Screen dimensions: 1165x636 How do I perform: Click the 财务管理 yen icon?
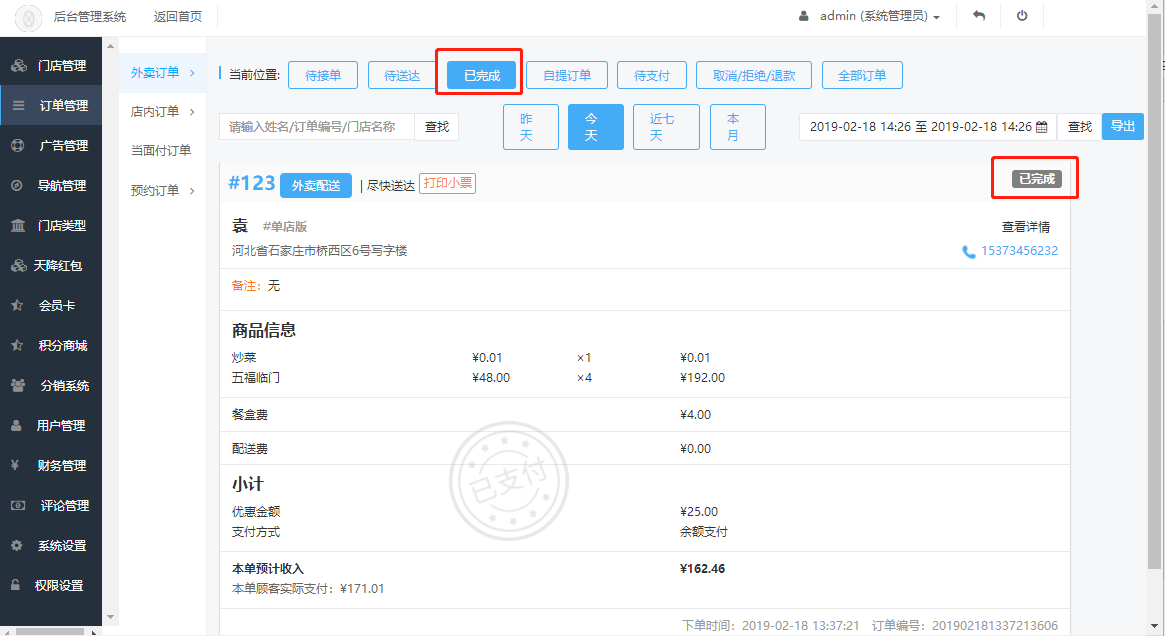click(x=15, y=465)
